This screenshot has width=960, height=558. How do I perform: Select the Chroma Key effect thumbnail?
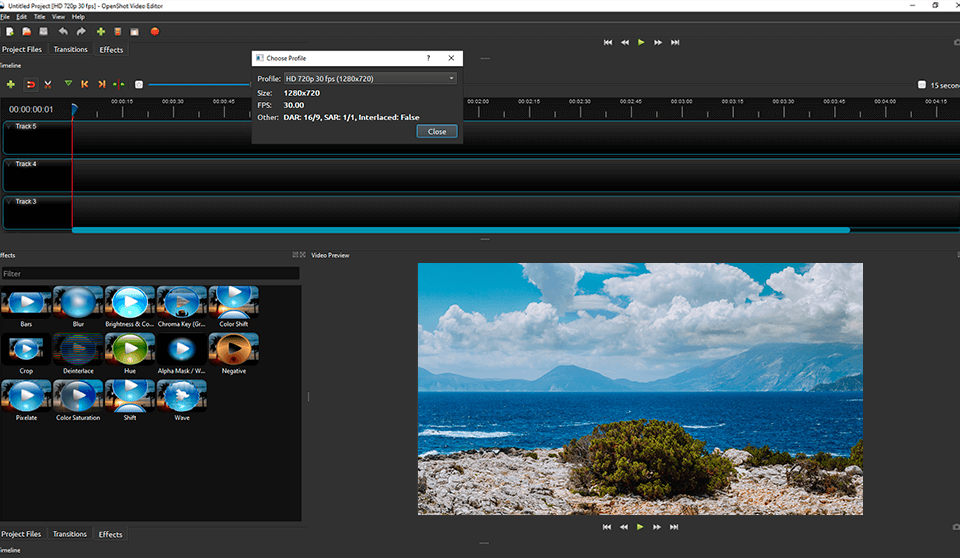pyautogui.click(x=182, y=303)
